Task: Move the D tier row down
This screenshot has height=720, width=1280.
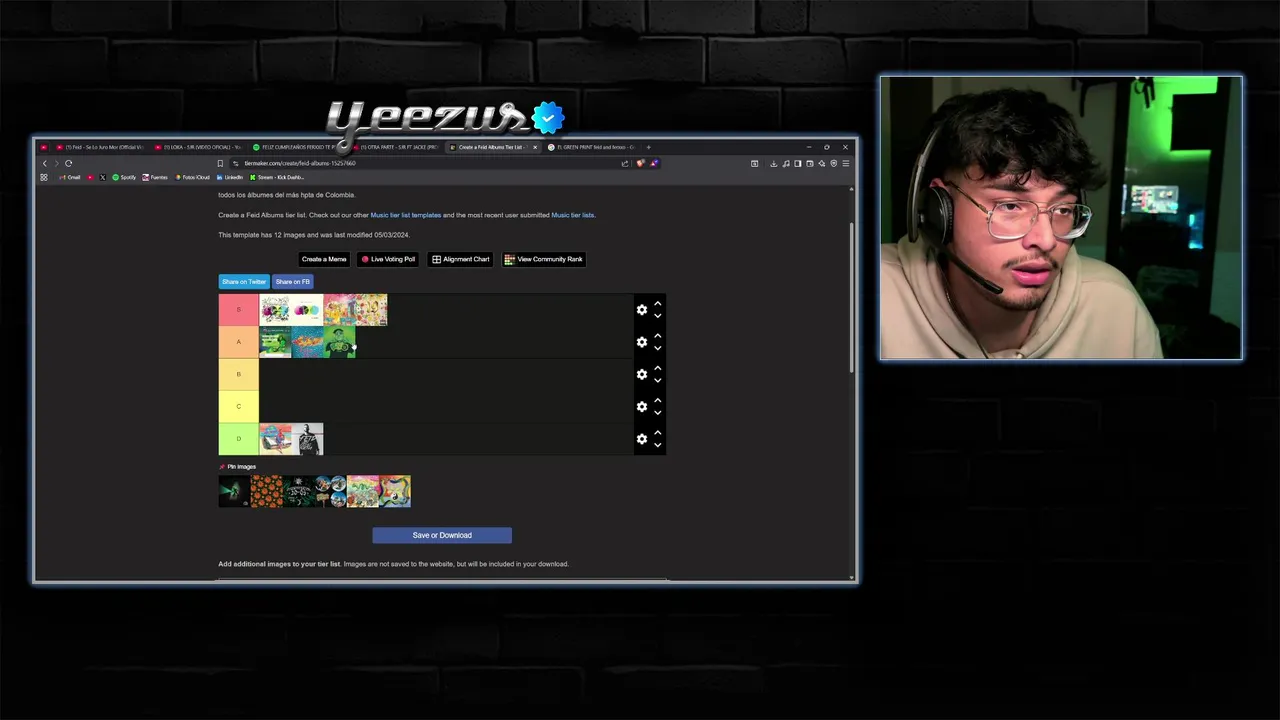Action: (657, 445)
